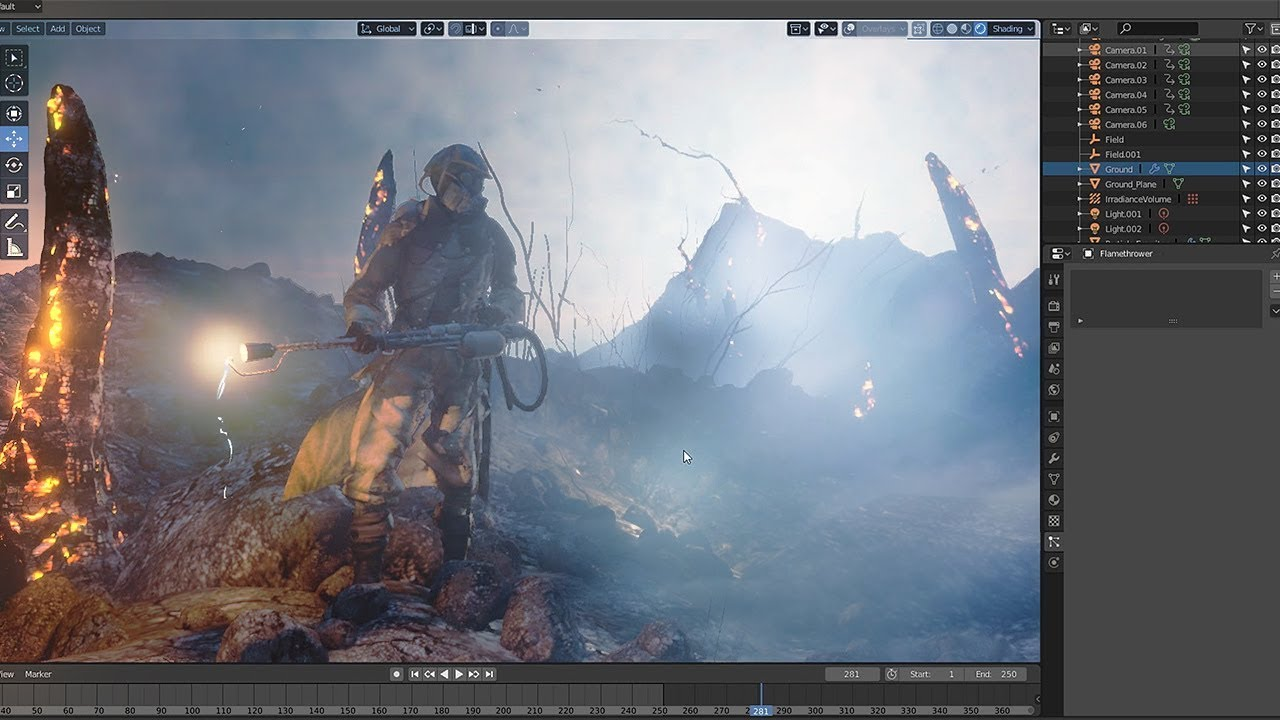Open the Shading options dropdown
Image resolution: width=1280 pixels, height=720 pixels.
[1013, 29]
